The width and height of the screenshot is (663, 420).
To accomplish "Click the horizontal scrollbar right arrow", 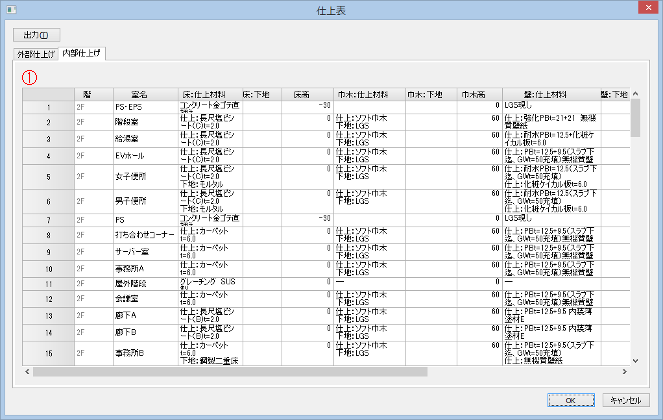I will [623, 372].
